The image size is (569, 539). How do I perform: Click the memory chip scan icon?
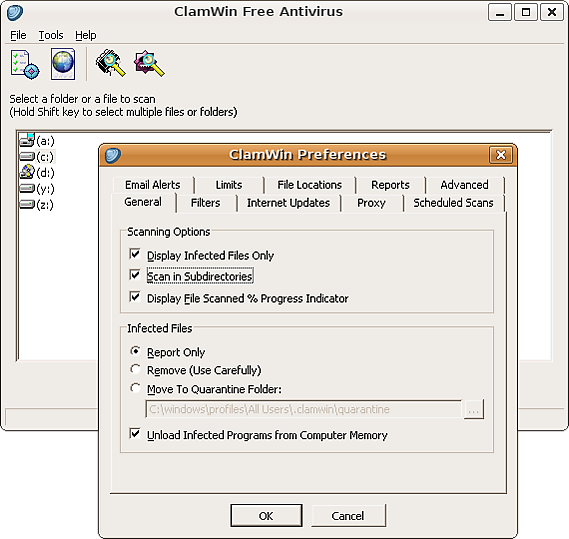(x=110, y=63)
